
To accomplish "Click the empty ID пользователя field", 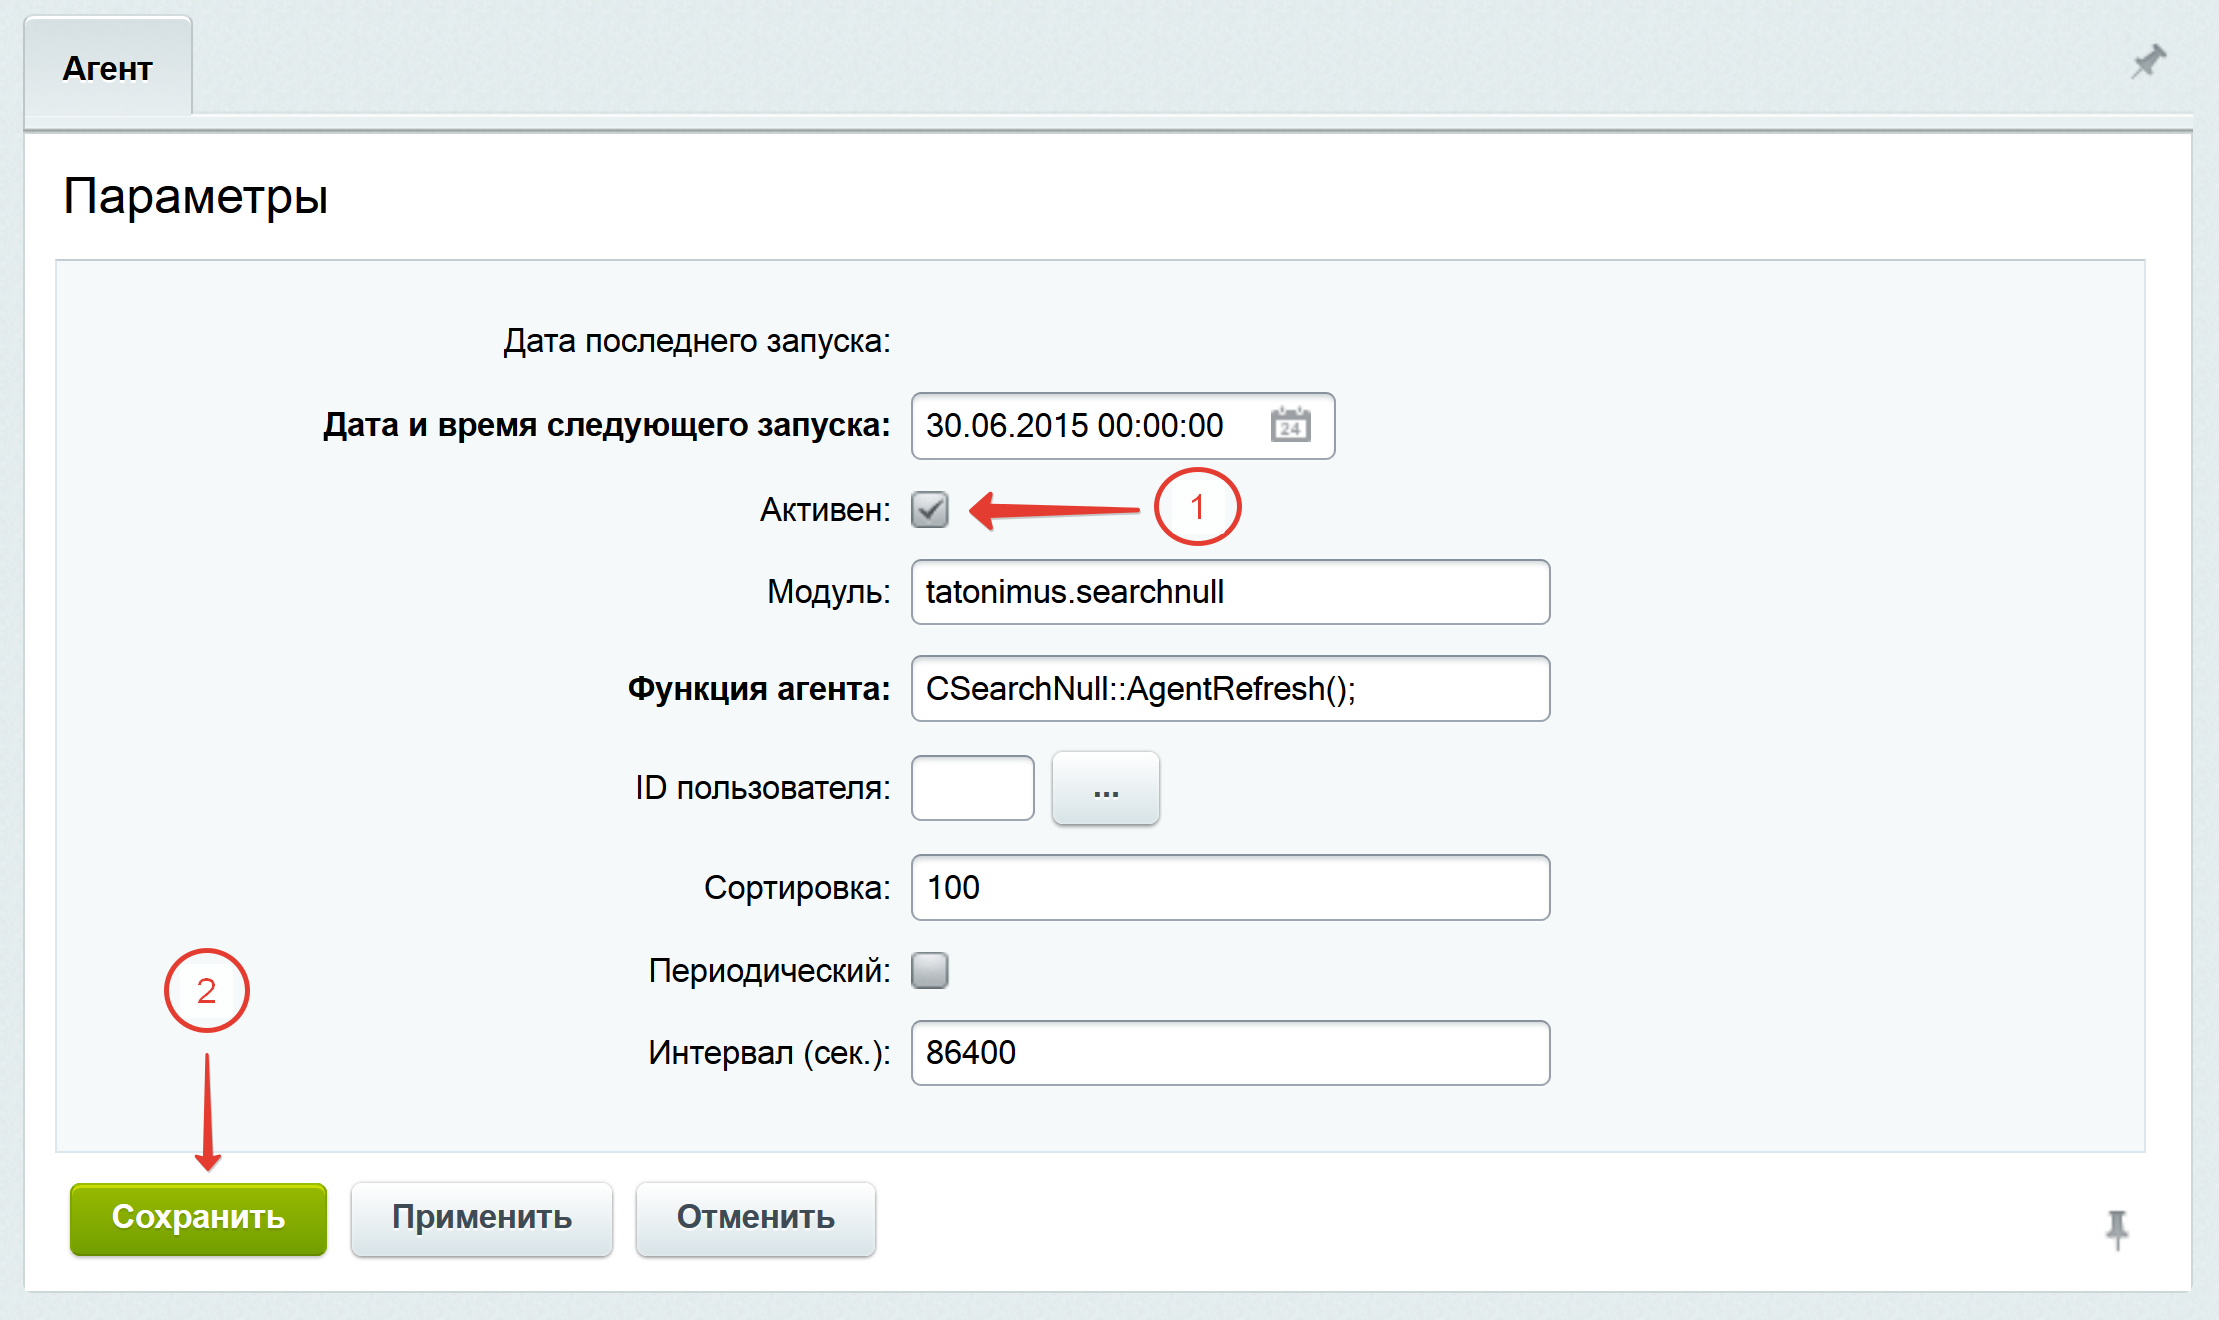I will 972,789.
